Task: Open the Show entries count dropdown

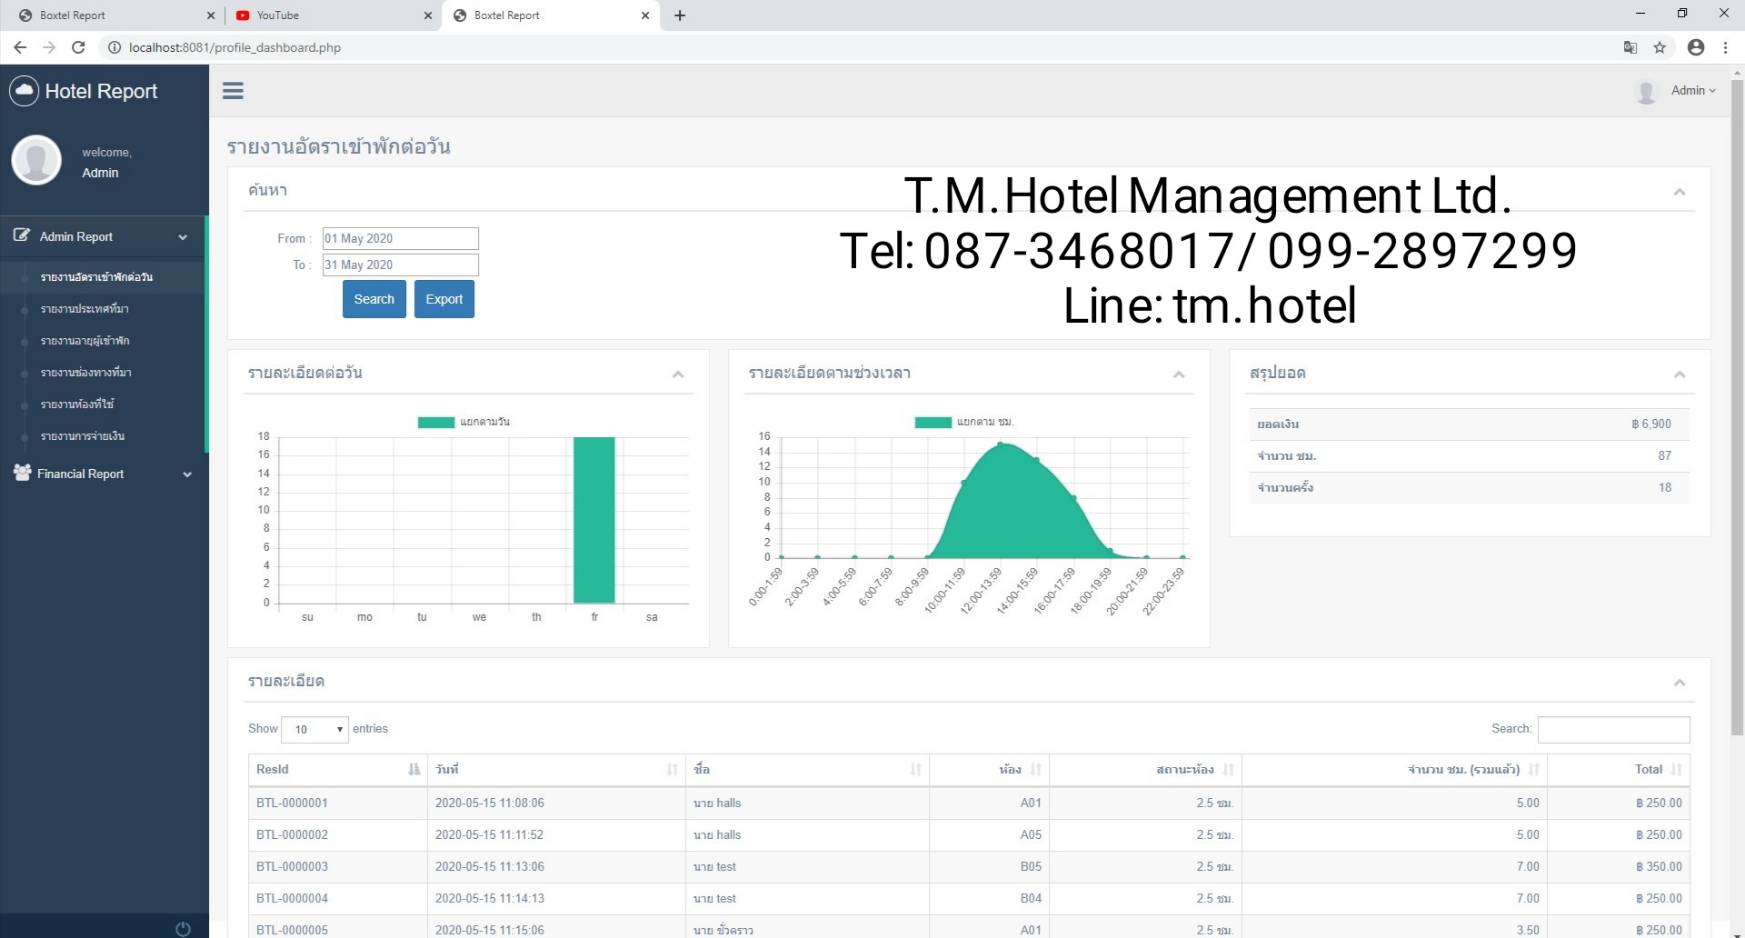Action: 314,729
